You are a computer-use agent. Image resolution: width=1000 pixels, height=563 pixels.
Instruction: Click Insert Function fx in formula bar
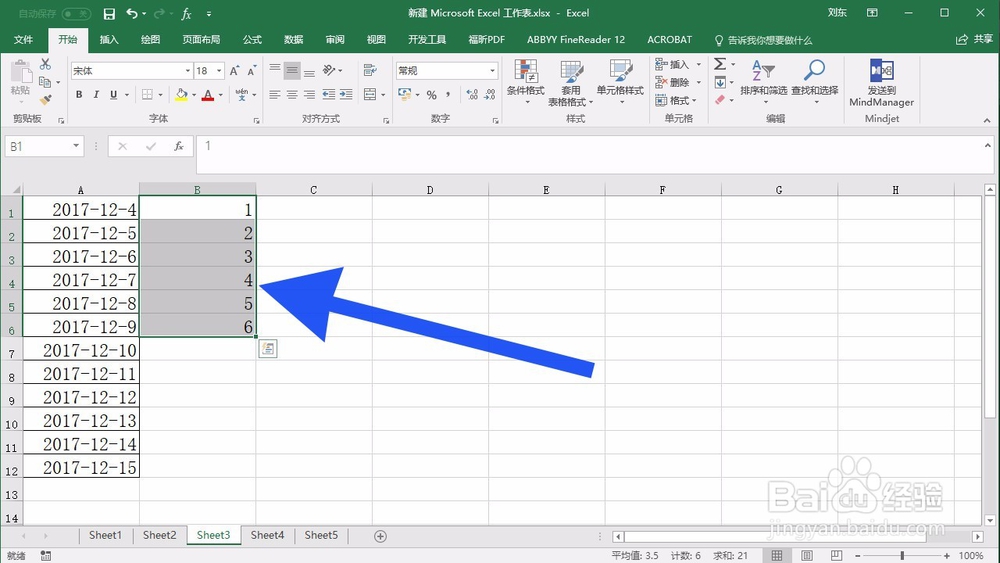(x=179, y=147)
